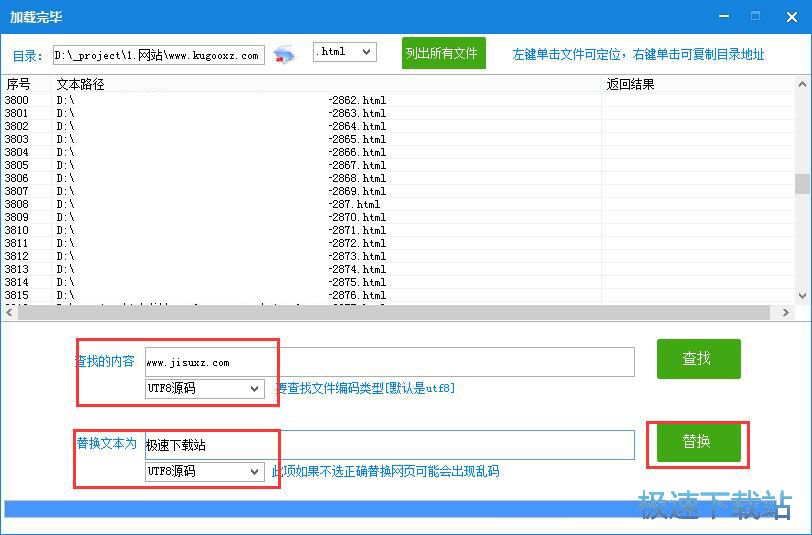
Task: Focus the 查找的内容 text field
Action: point(390,362)
